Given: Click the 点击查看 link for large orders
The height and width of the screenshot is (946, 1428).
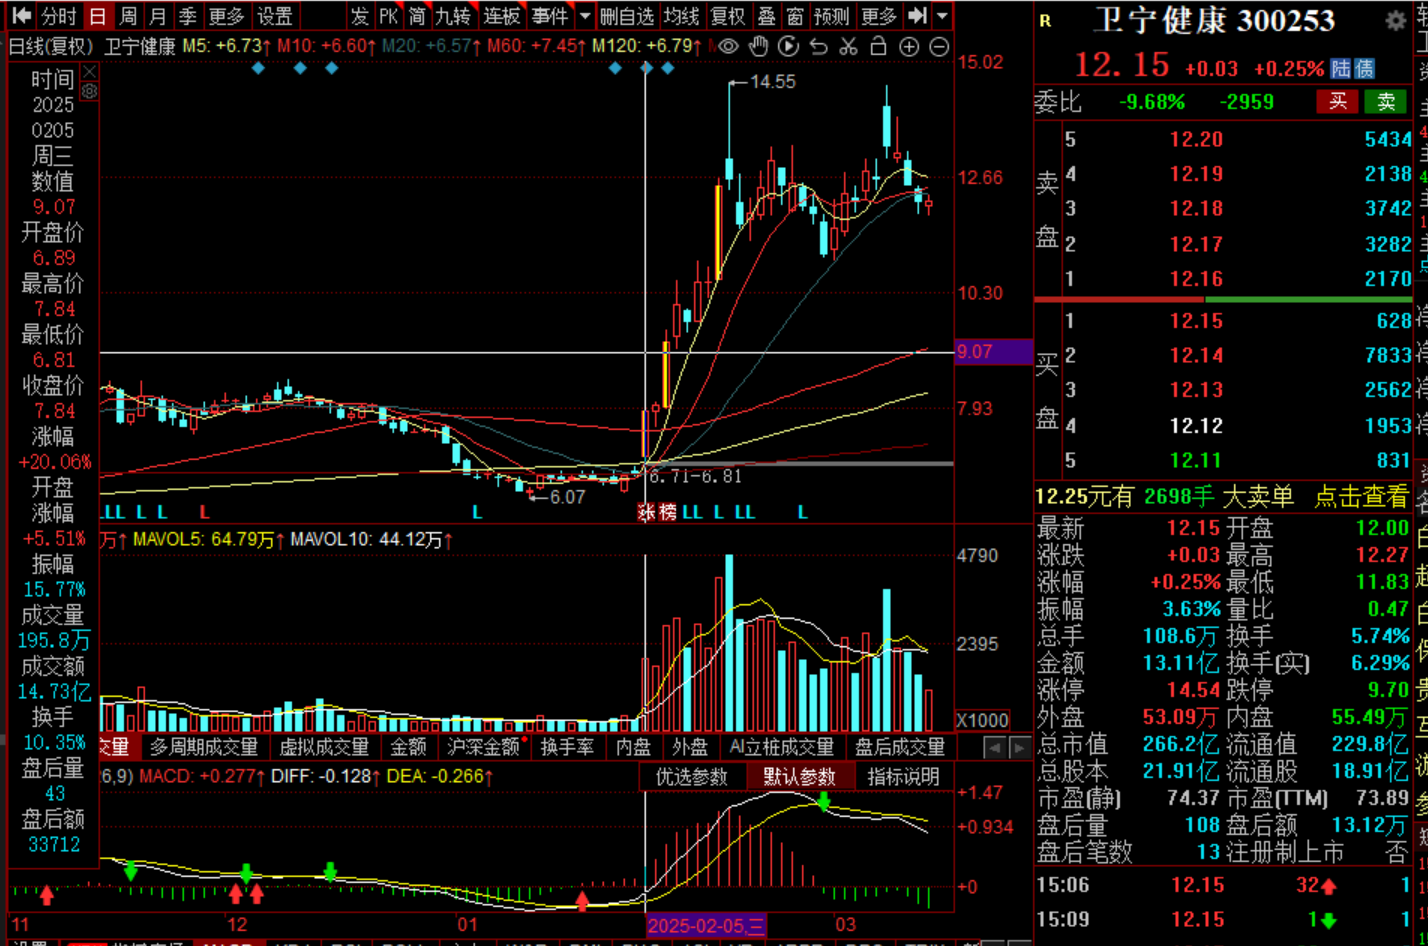Looking at the screenshot, I should [1360, 497].
